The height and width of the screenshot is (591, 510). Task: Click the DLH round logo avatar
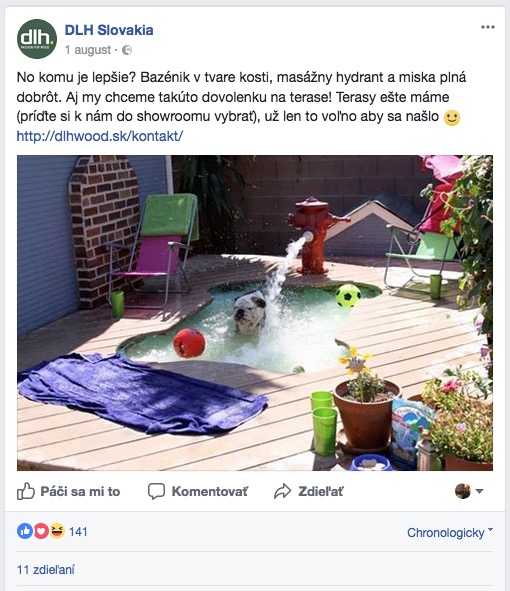pyautogui.click(x=37, y=39)
